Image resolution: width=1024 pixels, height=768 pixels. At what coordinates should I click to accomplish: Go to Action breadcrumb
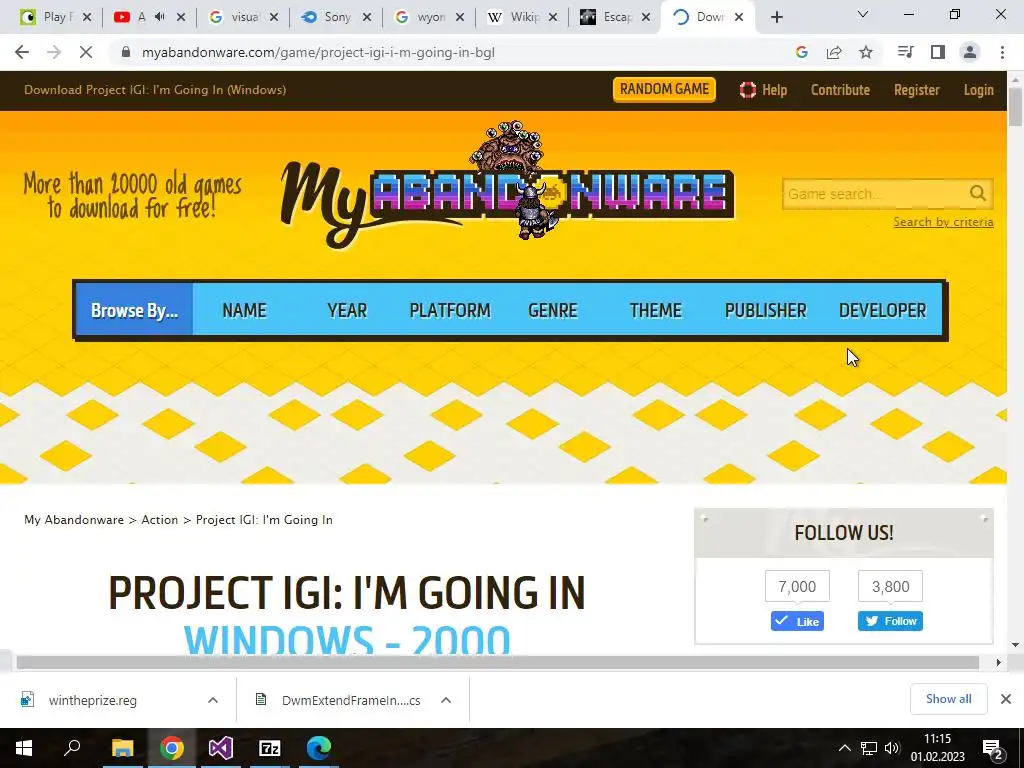click(159, 520)
